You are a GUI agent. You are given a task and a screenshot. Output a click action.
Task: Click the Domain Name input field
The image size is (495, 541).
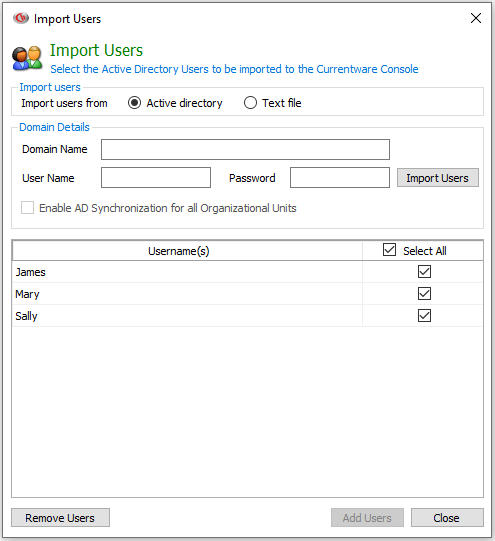pos(245,149)
